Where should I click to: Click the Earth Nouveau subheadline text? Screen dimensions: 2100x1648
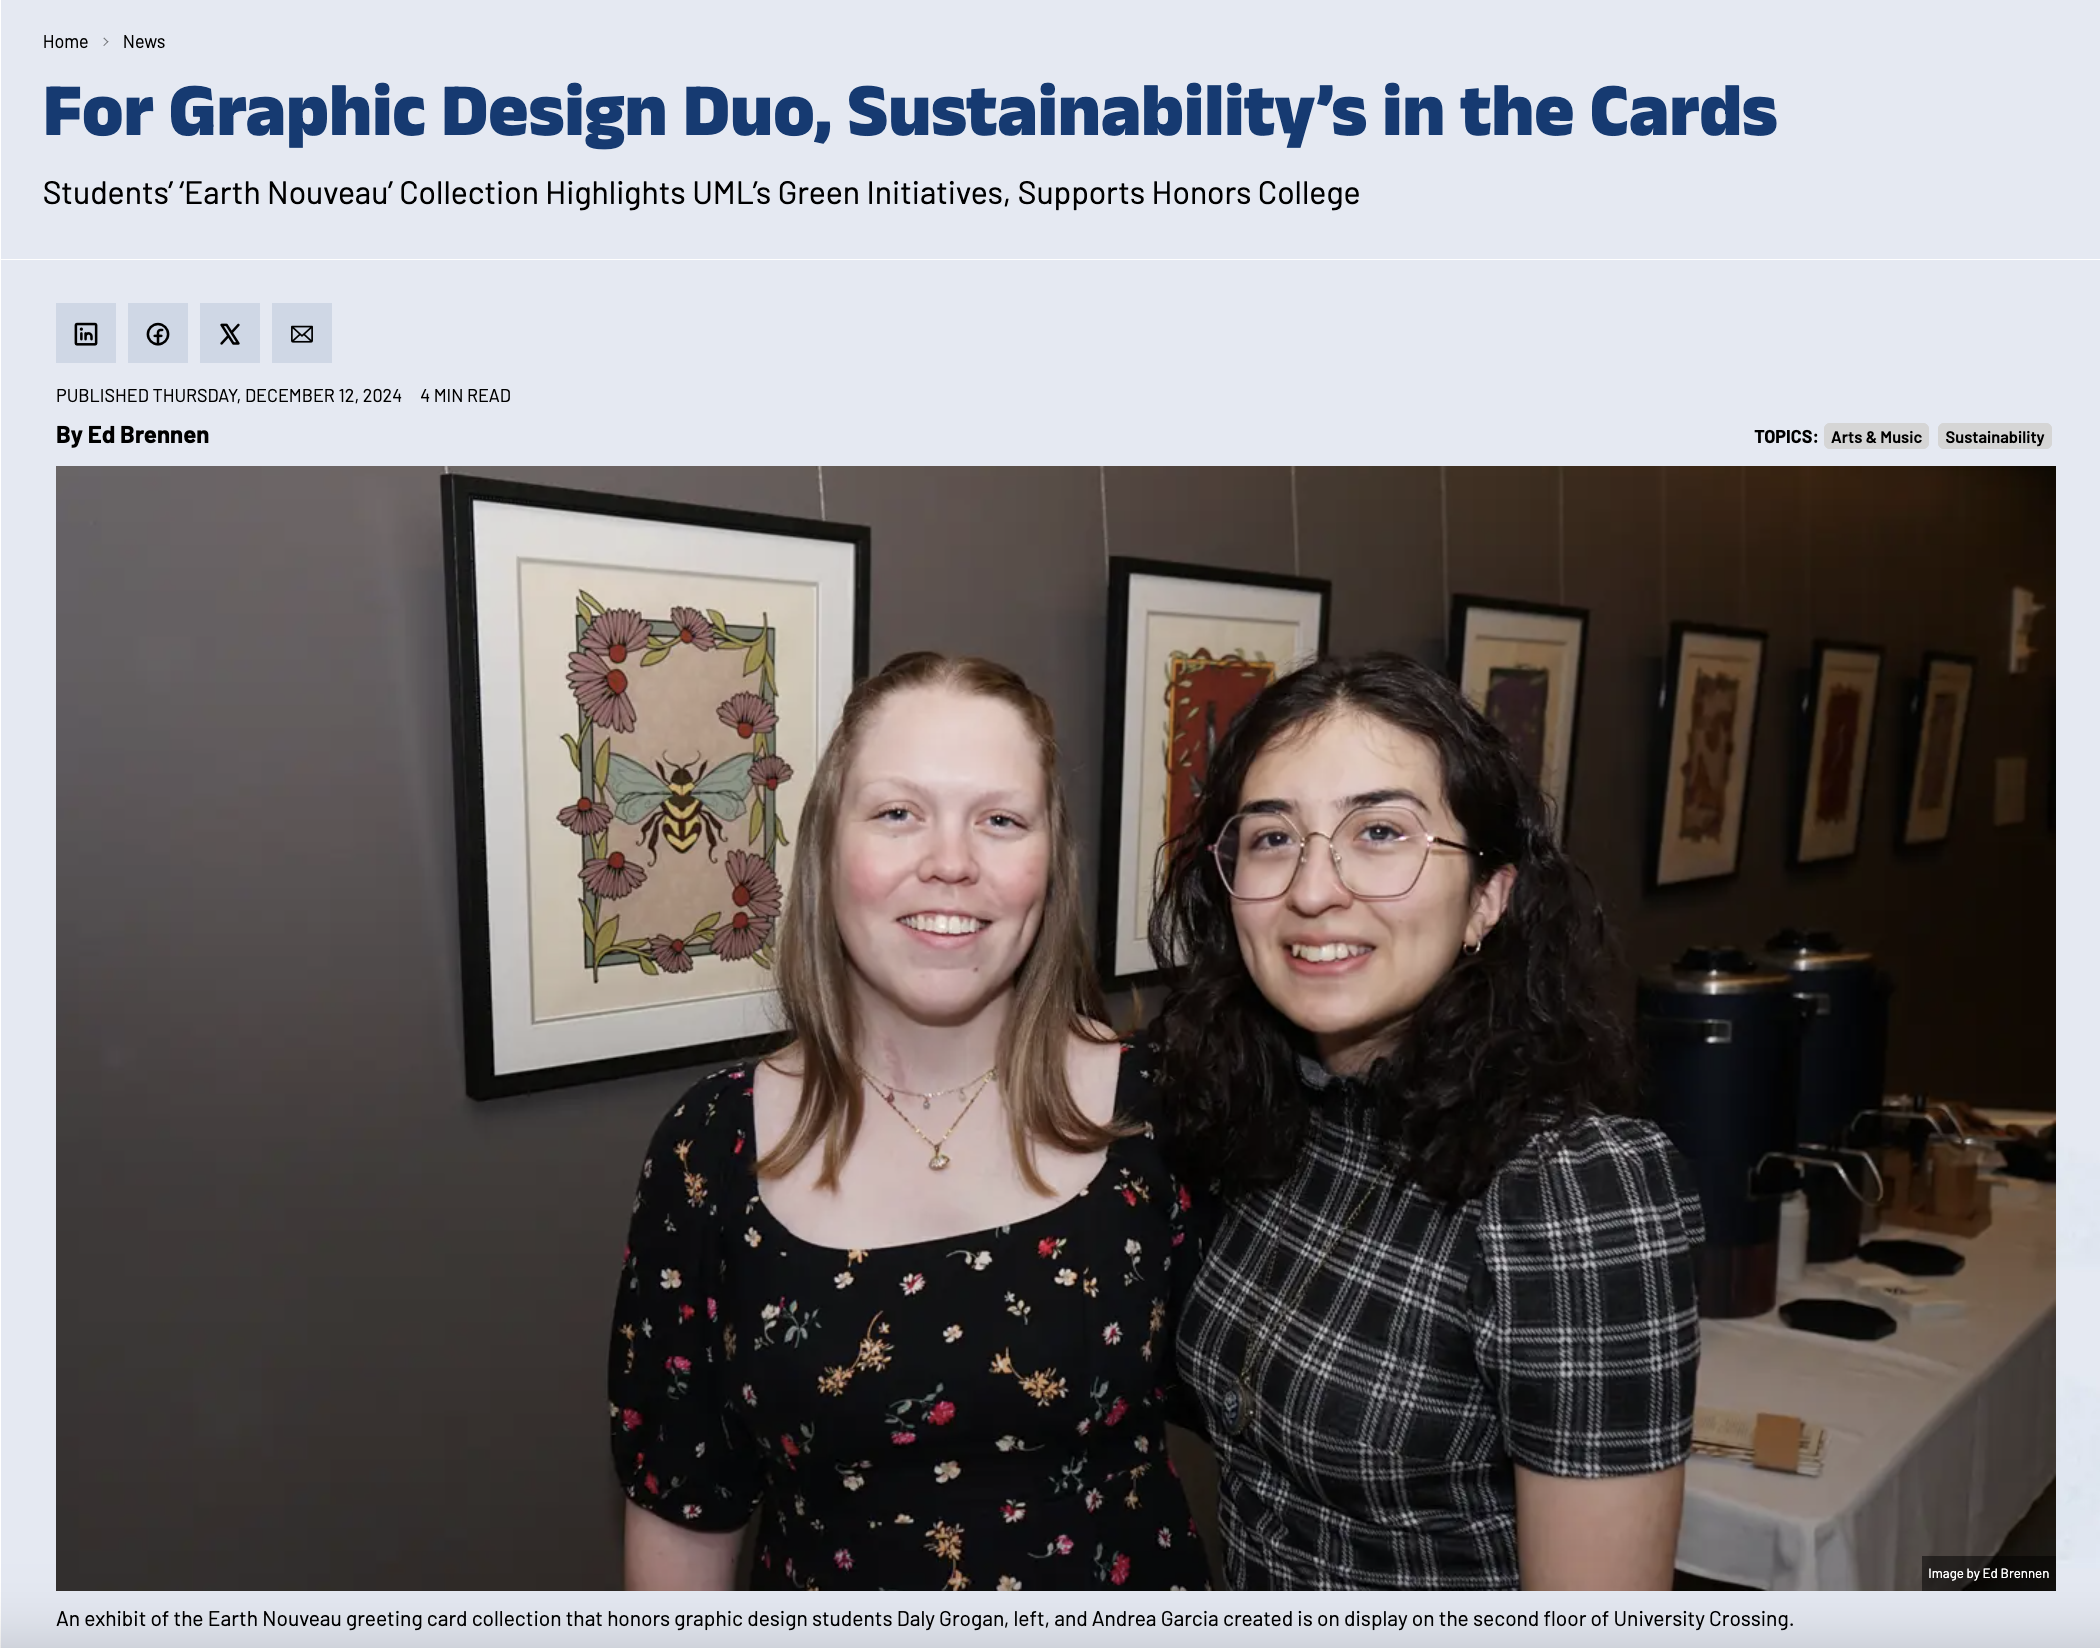[701, 193]
